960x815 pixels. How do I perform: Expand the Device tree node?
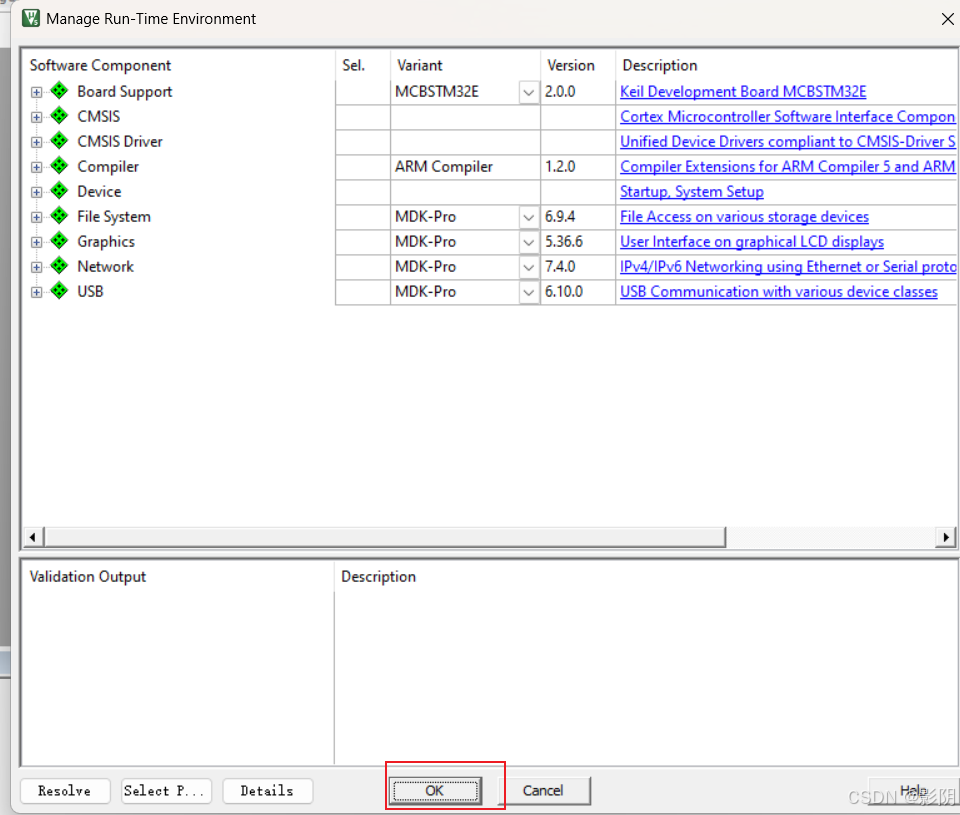pos(37,192)
